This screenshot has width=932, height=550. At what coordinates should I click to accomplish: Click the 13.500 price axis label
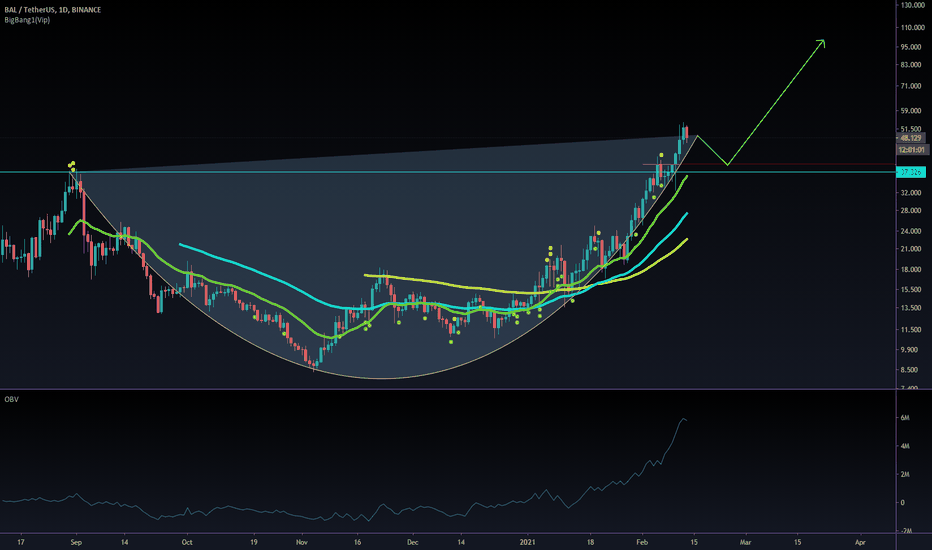click(911, 308)
